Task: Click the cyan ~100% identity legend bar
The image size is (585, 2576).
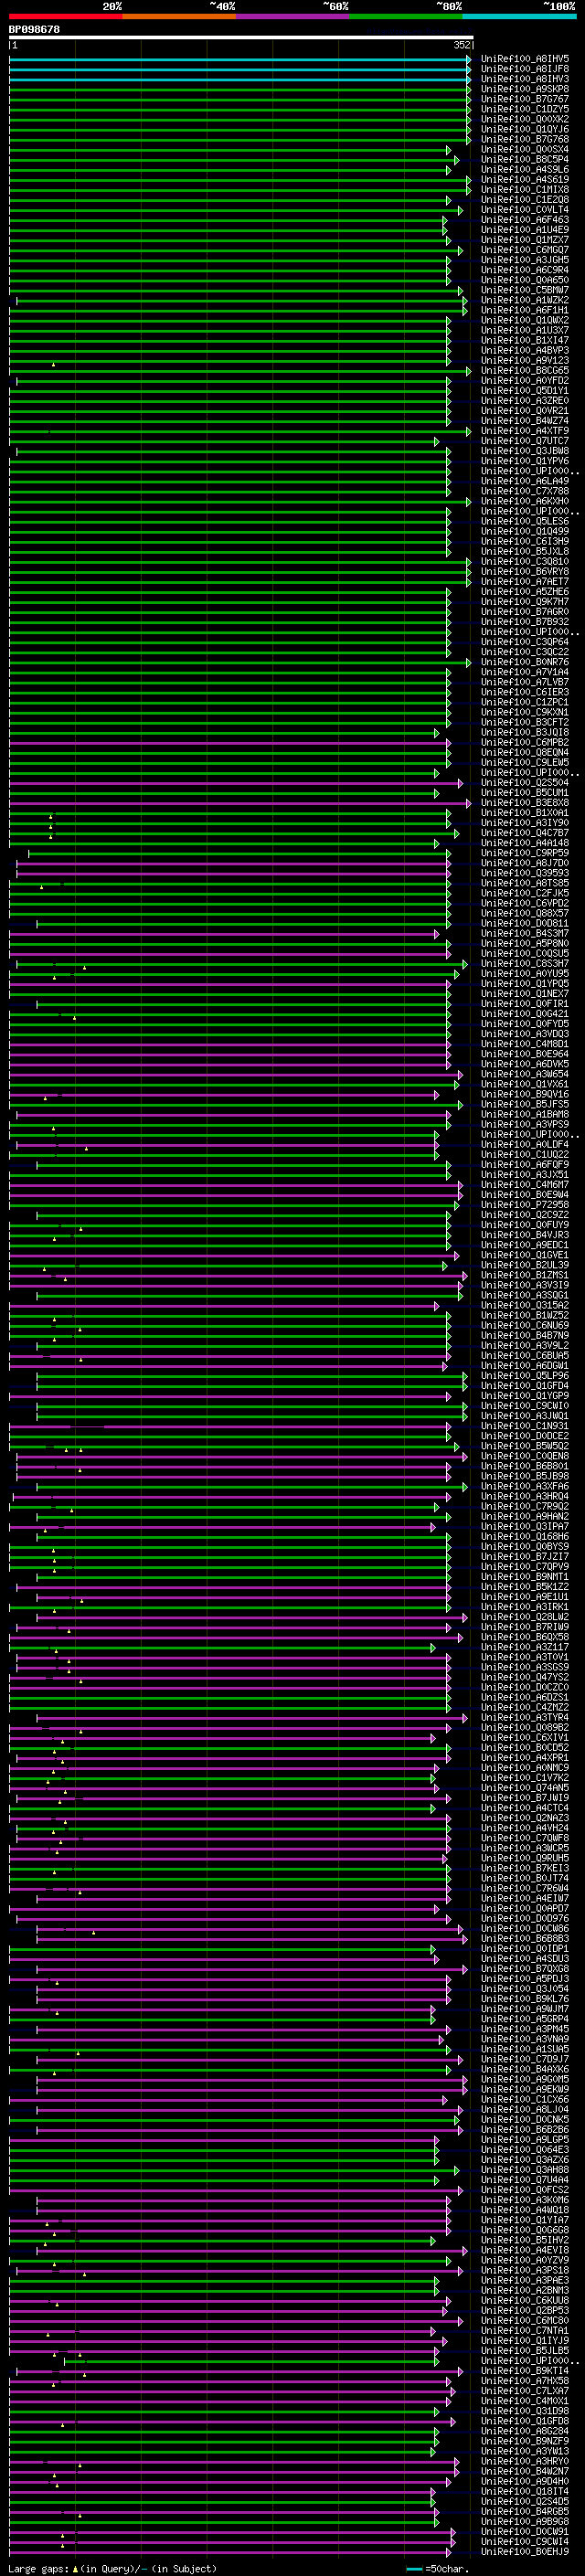Action: coord(520,16)
